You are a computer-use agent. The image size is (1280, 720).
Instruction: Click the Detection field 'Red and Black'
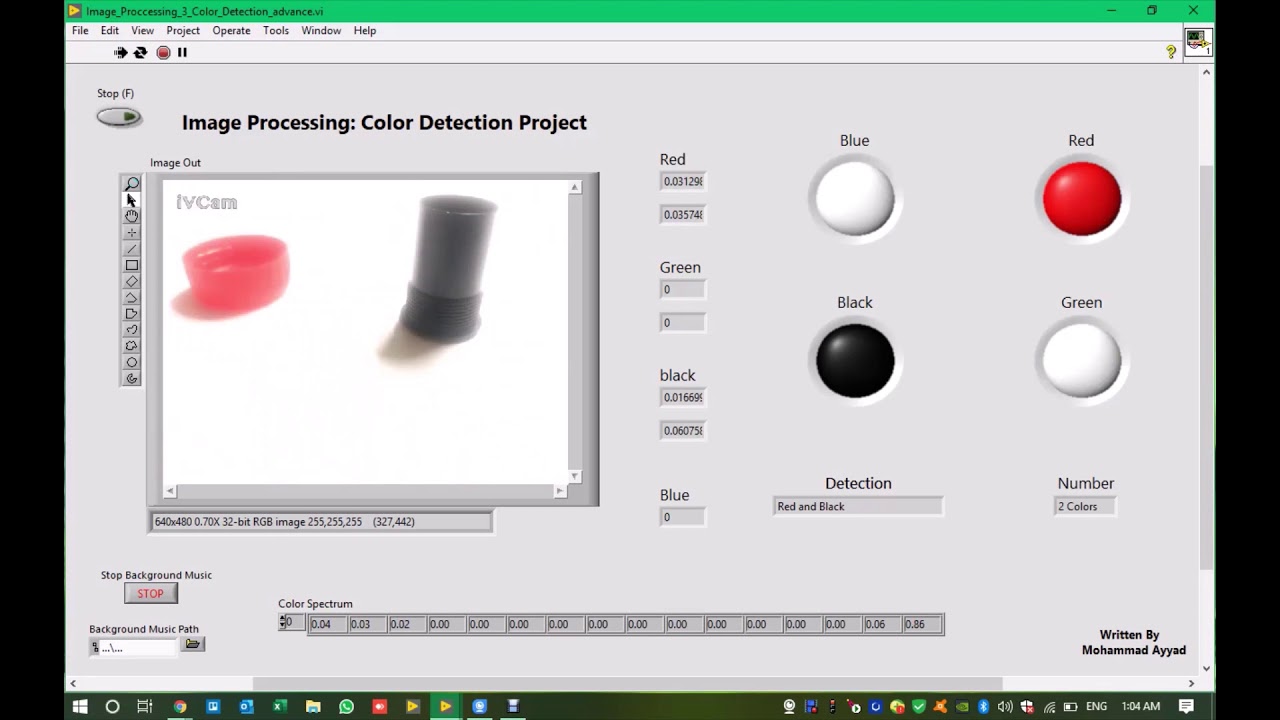pos(858,506)
